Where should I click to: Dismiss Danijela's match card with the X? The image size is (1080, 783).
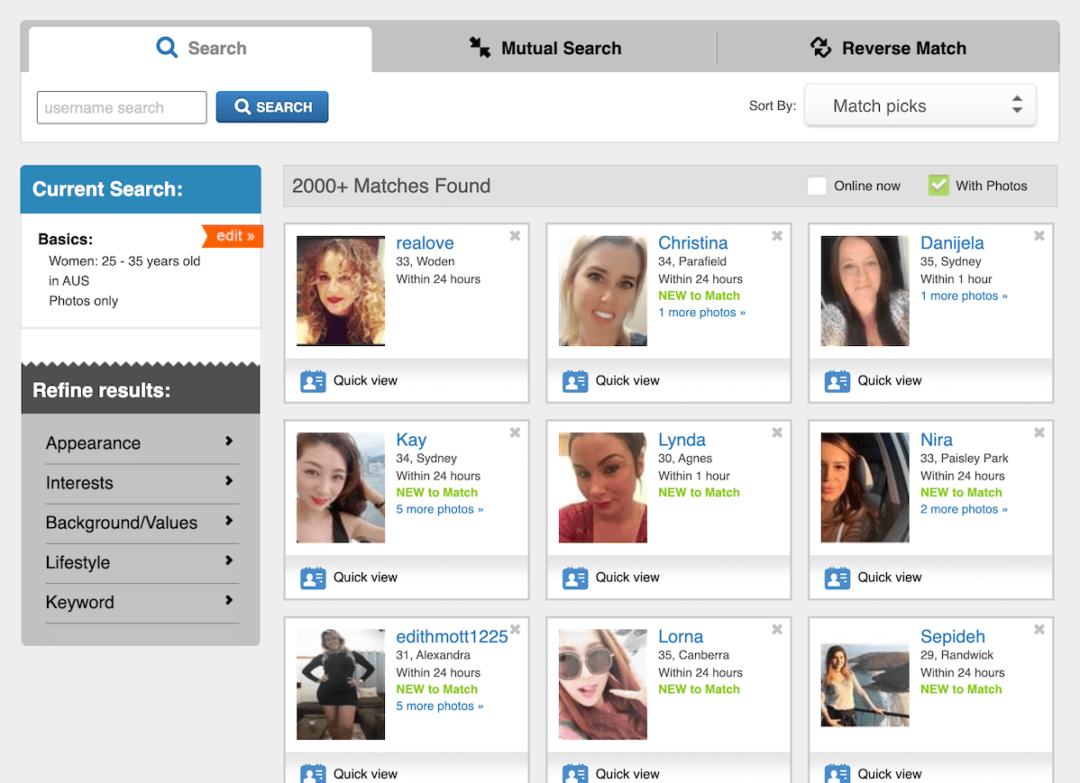[1038, 235]
